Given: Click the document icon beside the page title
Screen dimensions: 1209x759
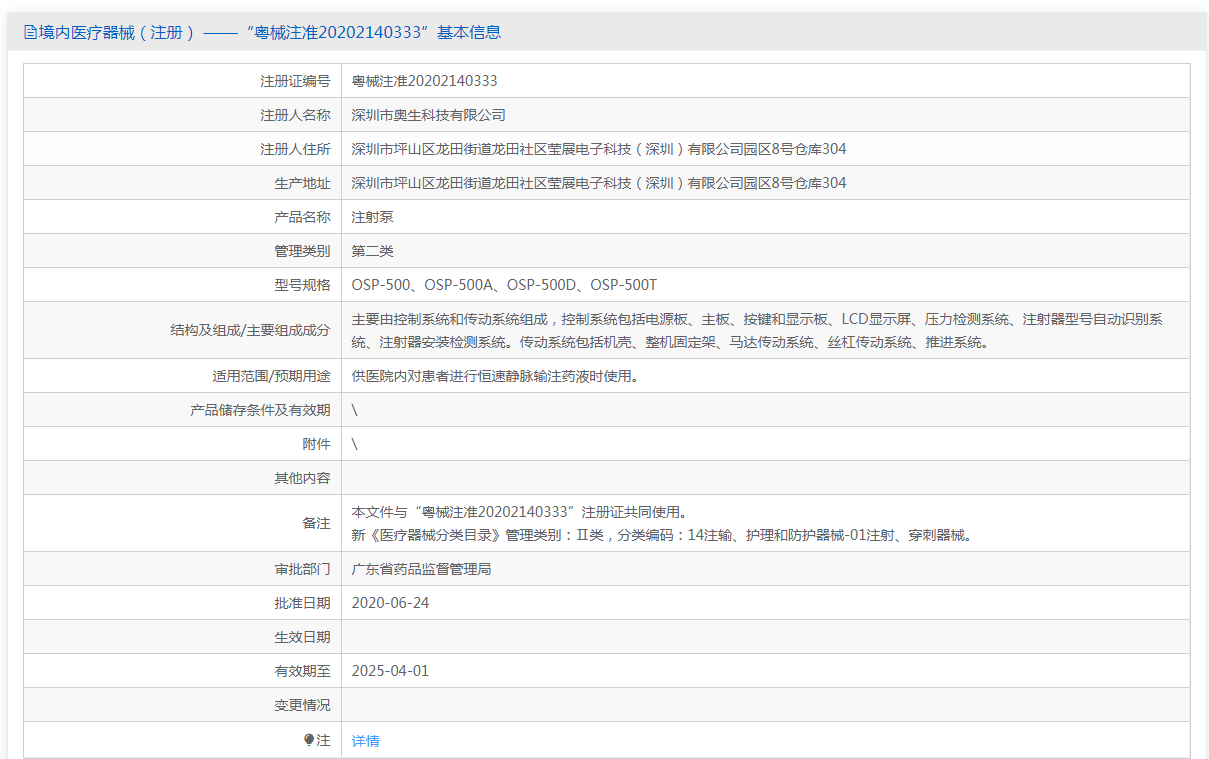Looking at the screenshot, I should tap(30, 33).
